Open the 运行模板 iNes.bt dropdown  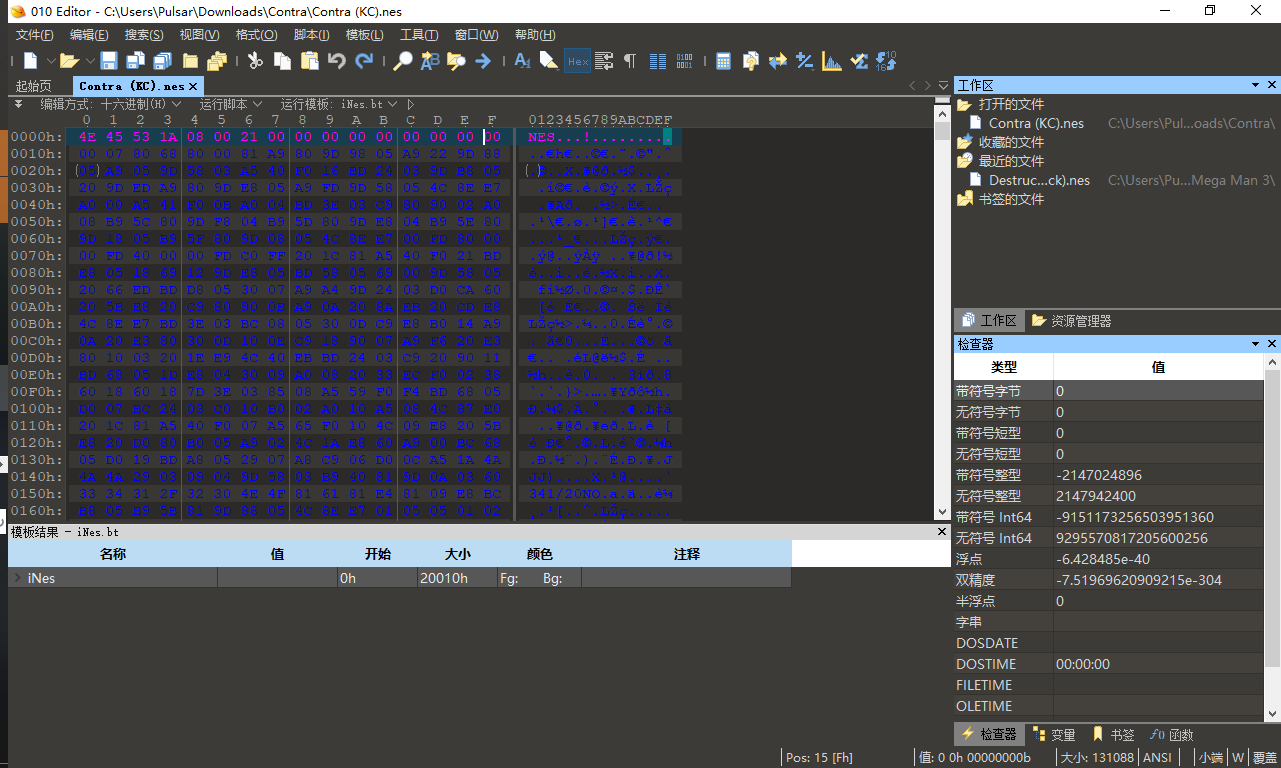[x=339, y=104]
